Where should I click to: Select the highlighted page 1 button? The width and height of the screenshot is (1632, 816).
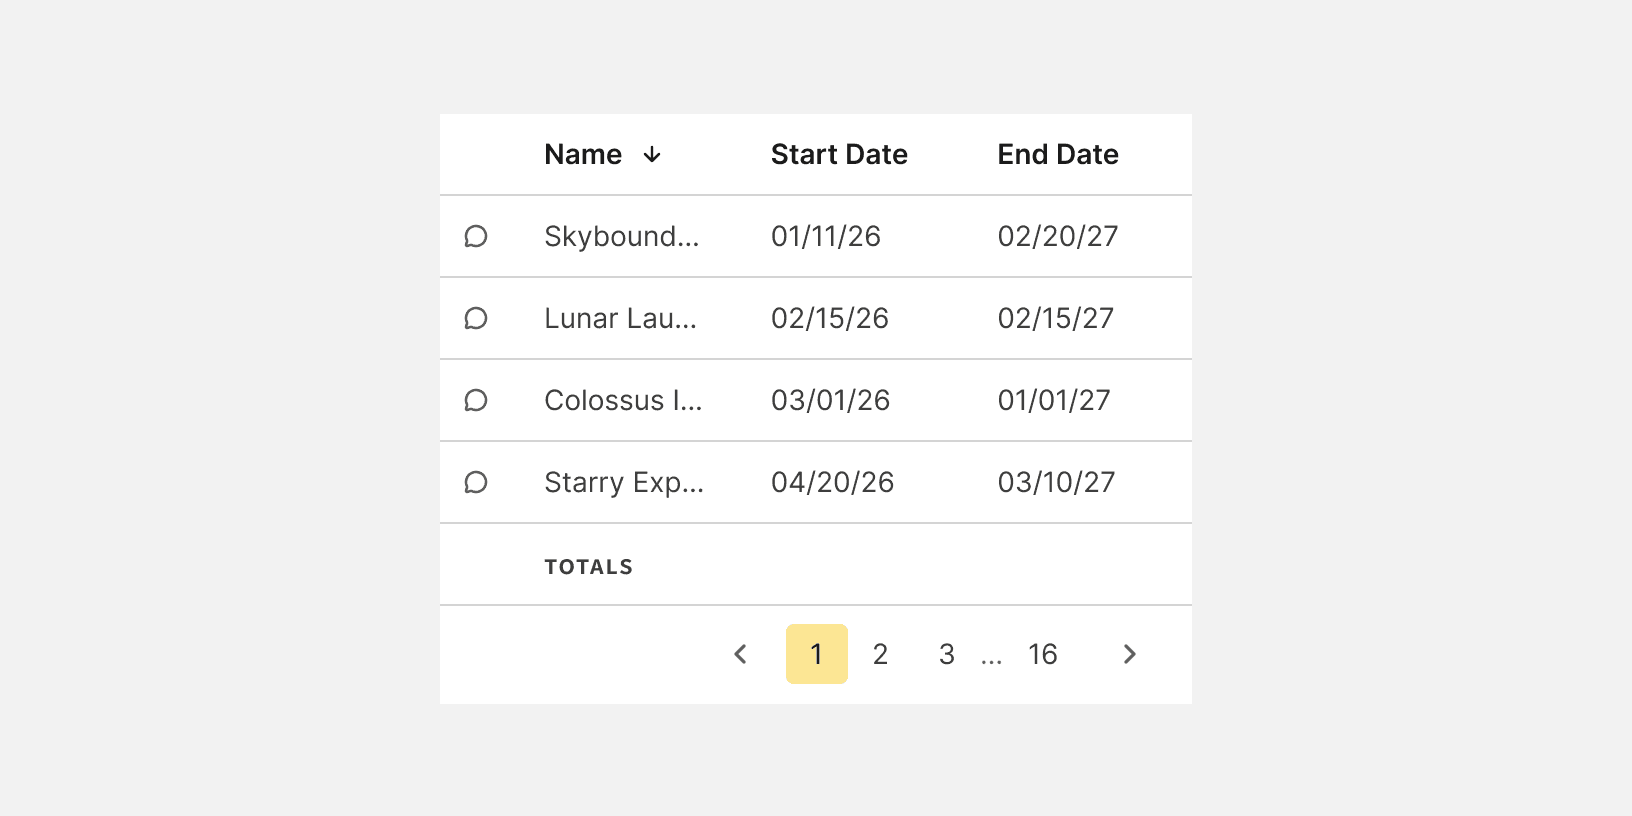tap(817, 654)
